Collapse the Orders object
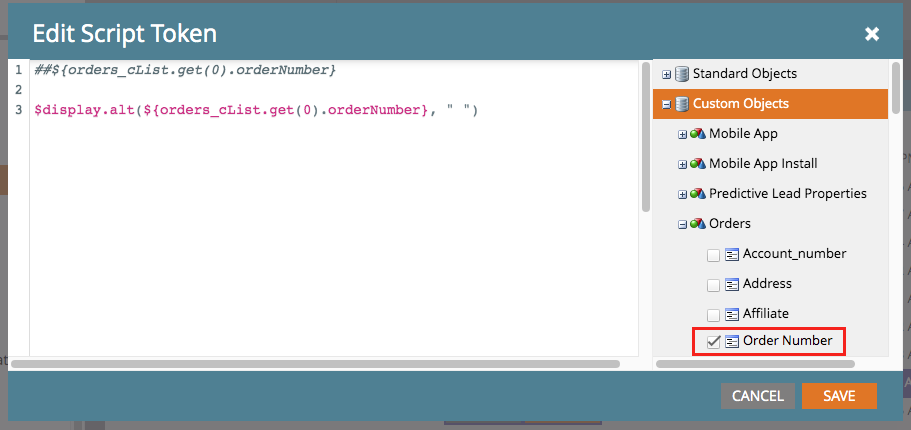The height and width of the screenshot is (430, 911). click(683, 224)
